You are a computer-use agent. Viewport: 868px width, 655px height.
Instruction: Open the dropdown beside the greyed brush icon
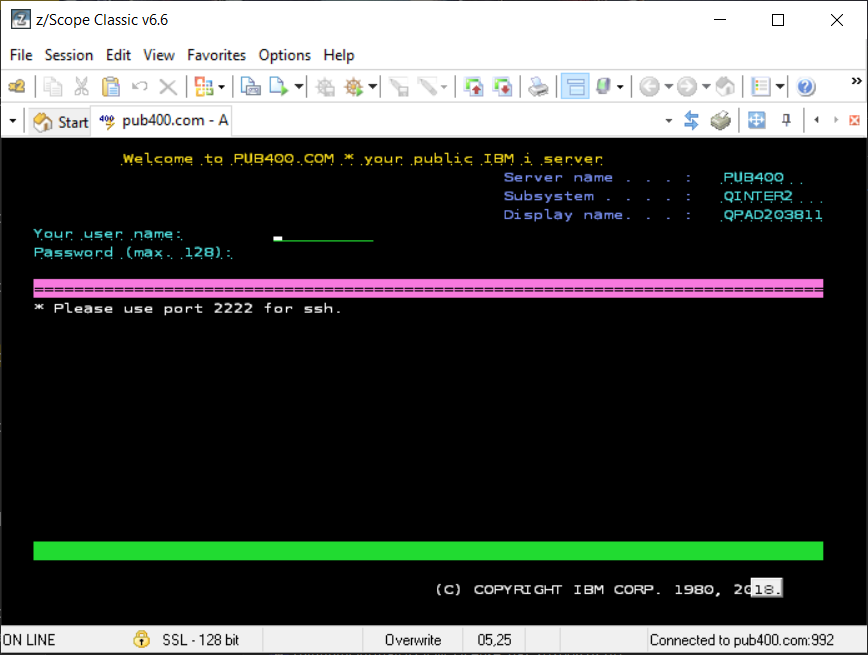pos(444,87)
